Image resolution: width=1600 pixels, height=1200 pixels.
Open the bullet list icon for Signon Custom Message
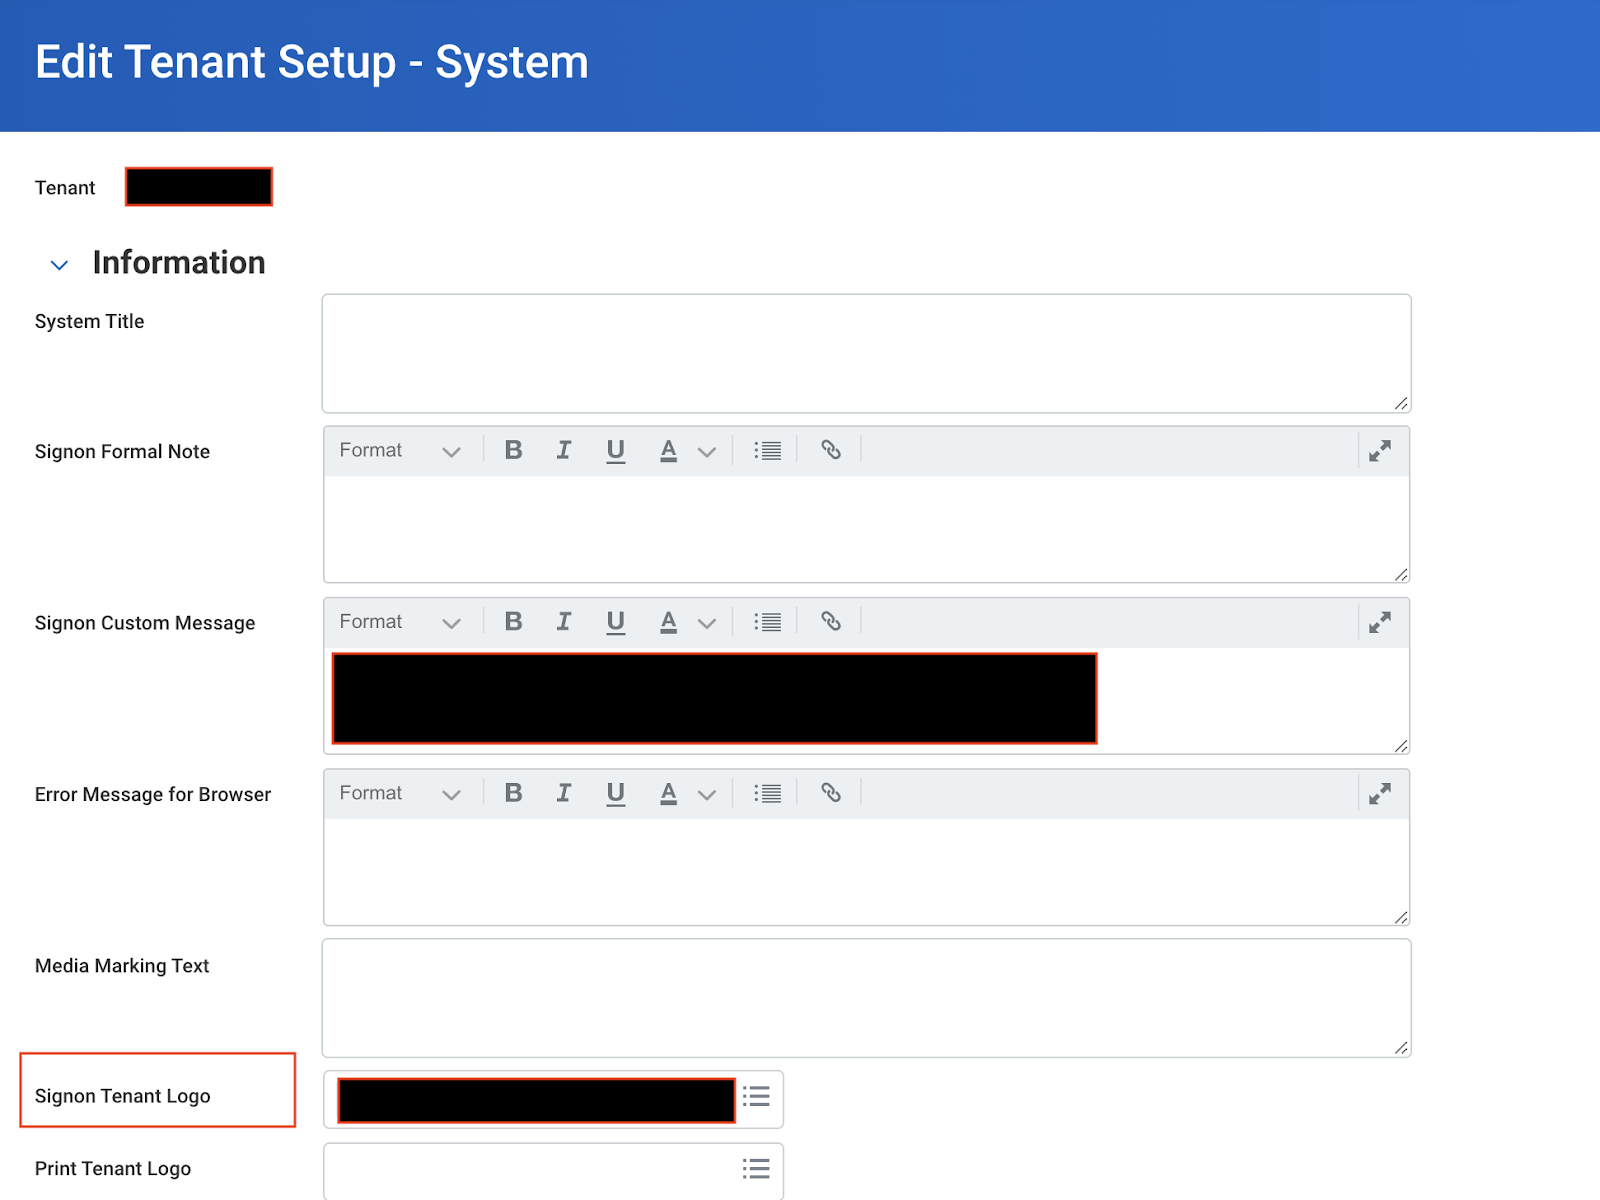[x=767, y=621]
